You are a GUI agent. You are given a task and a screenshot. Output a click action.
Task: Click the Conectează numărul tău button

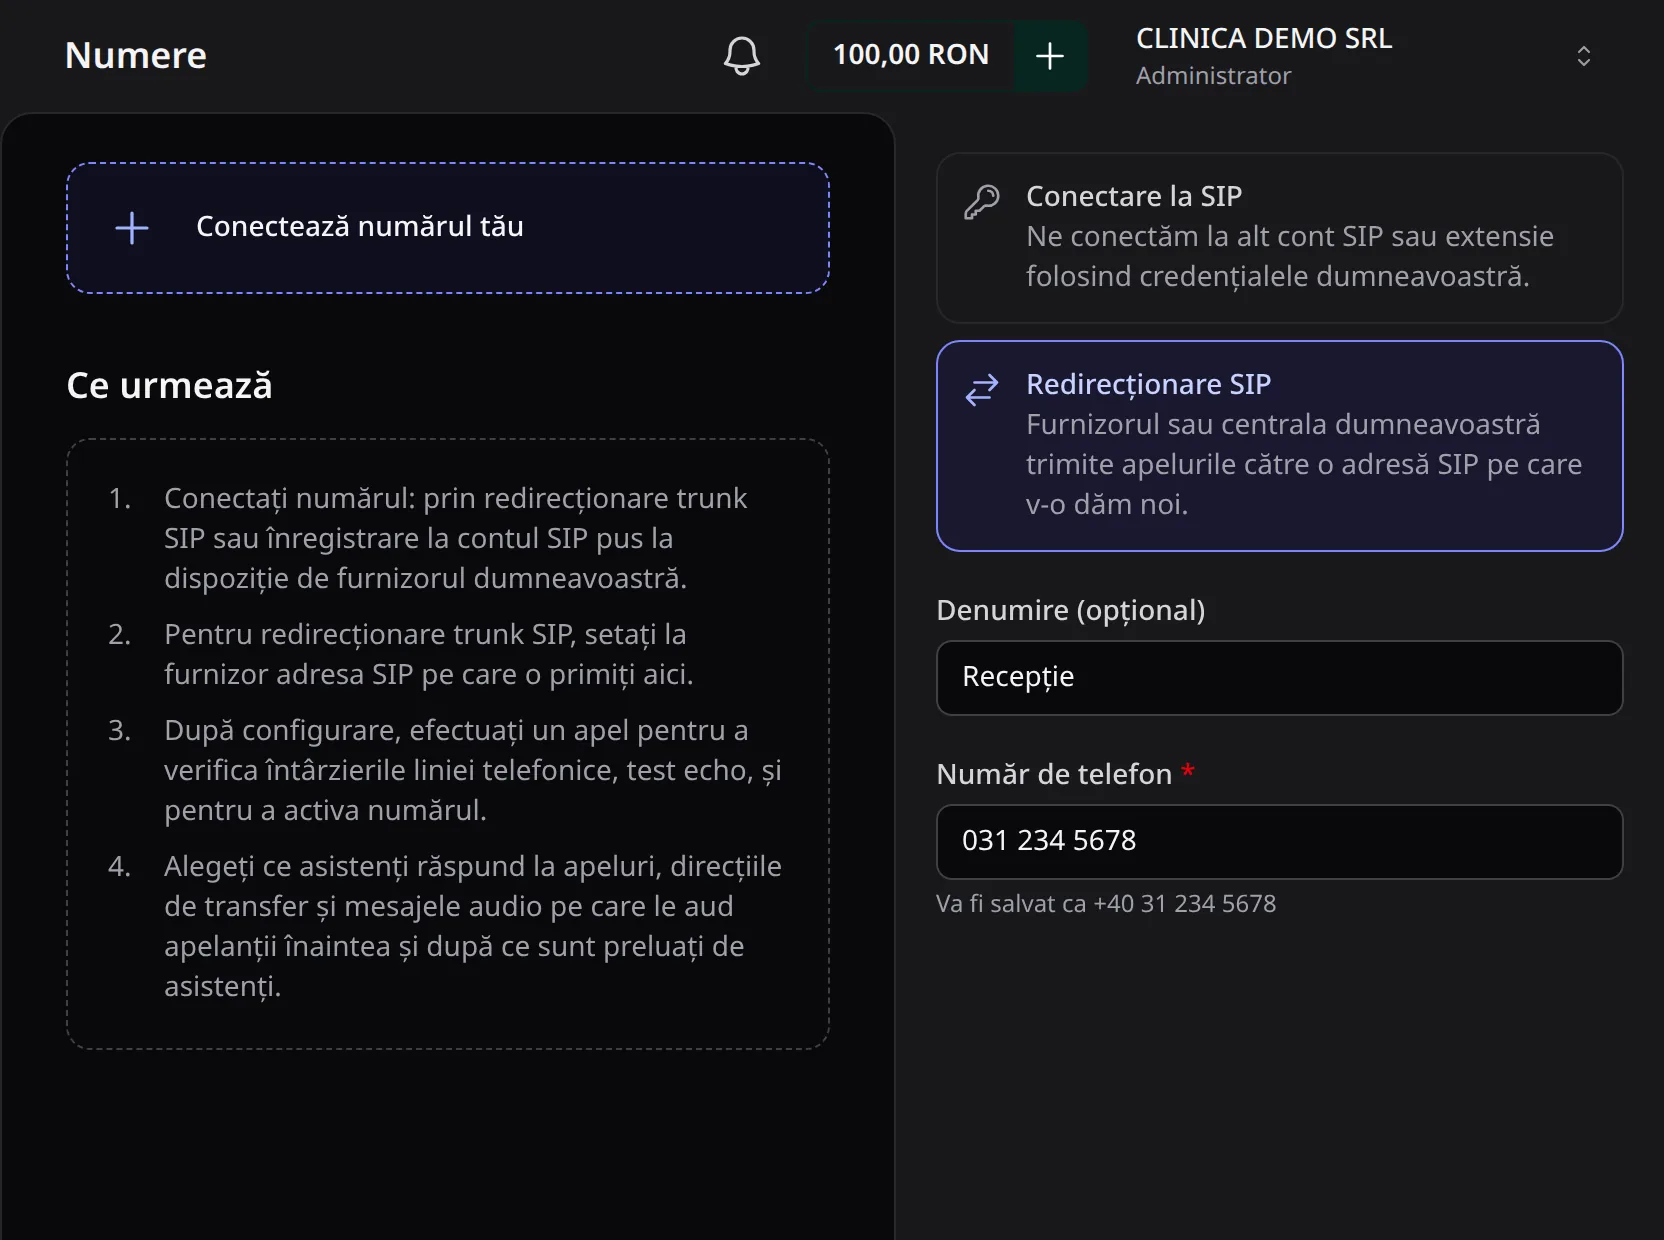(448, 228)
